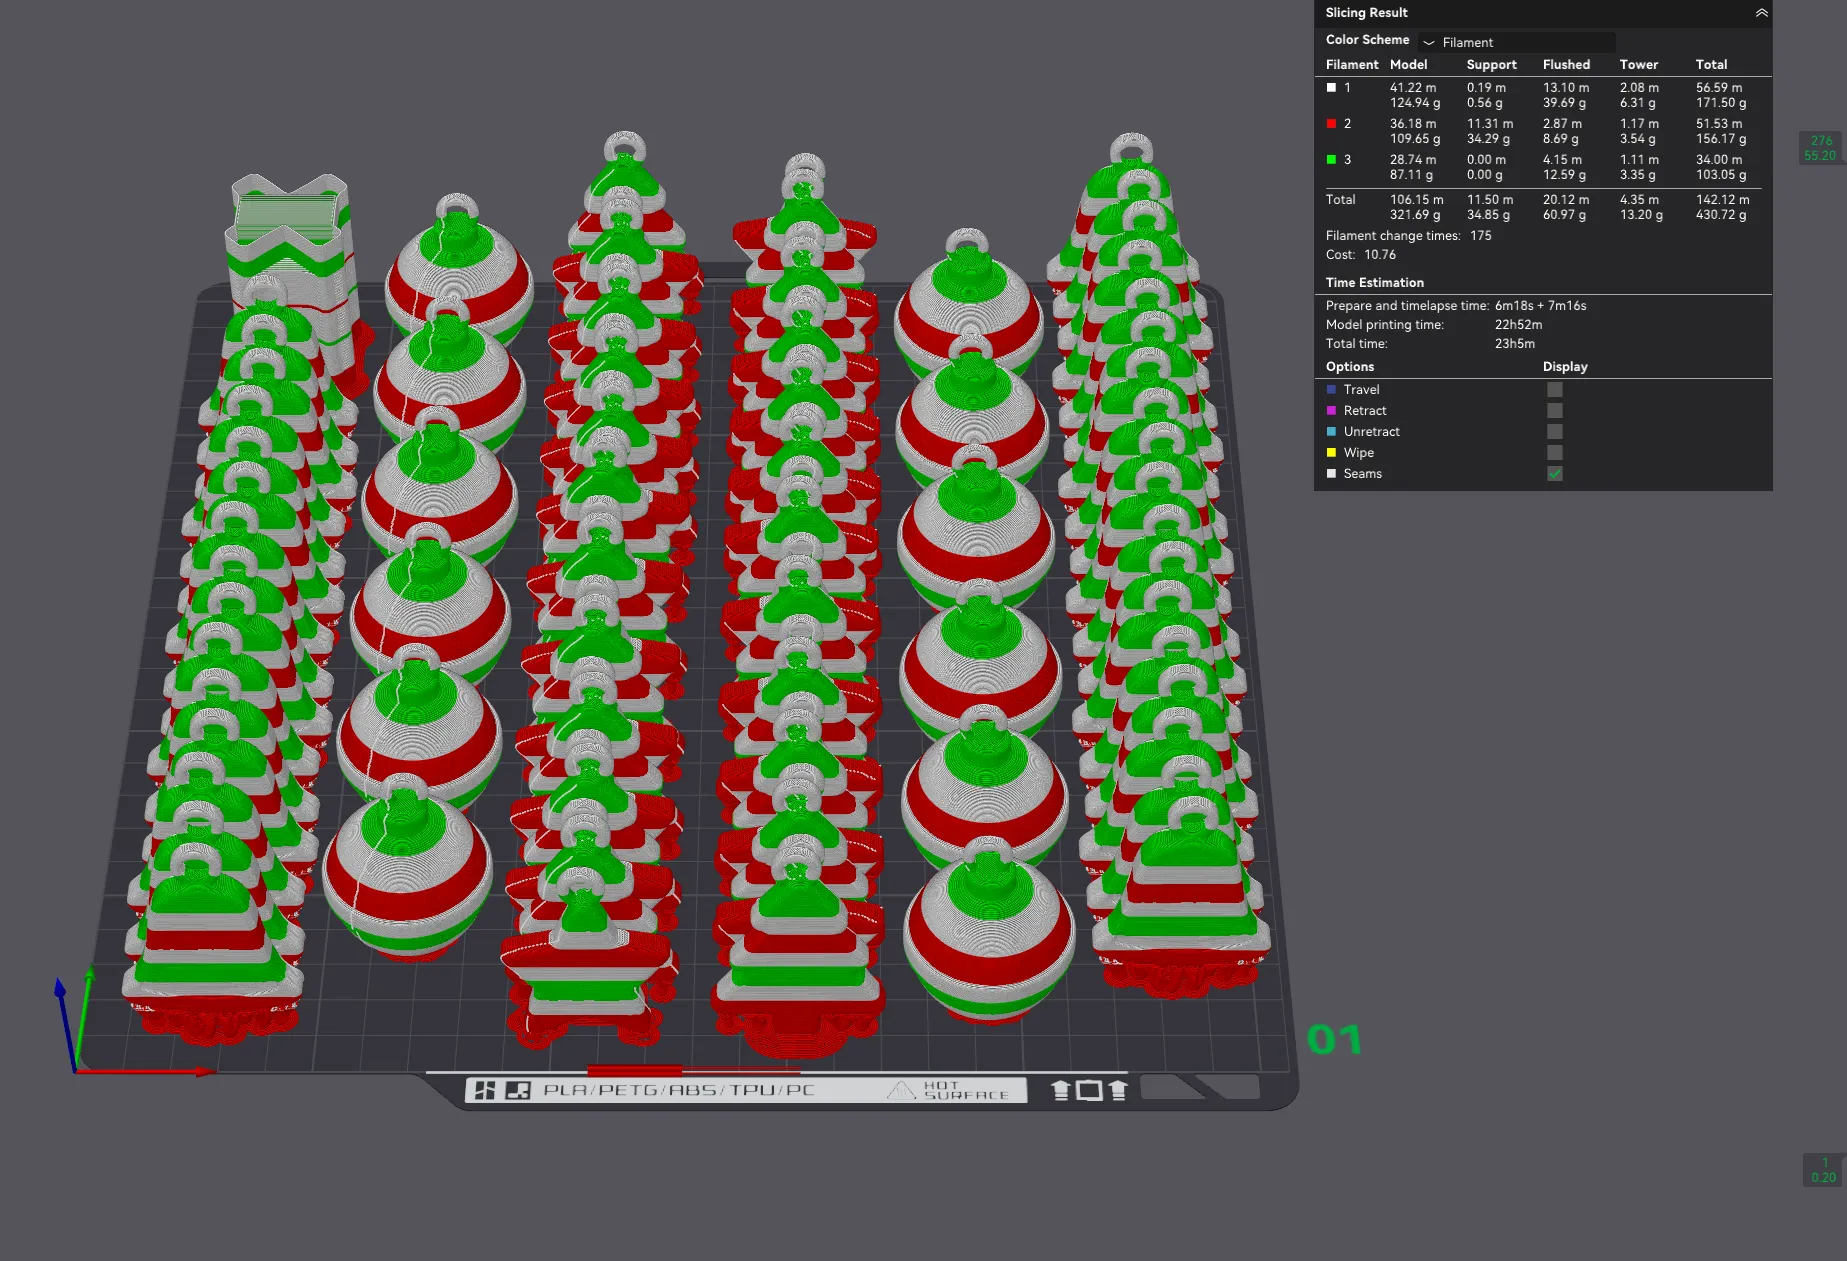This screenshot has width=1847, height=1261.
Task: Open the Color Scheme Filament dropdown
Action: point(1515,42)
